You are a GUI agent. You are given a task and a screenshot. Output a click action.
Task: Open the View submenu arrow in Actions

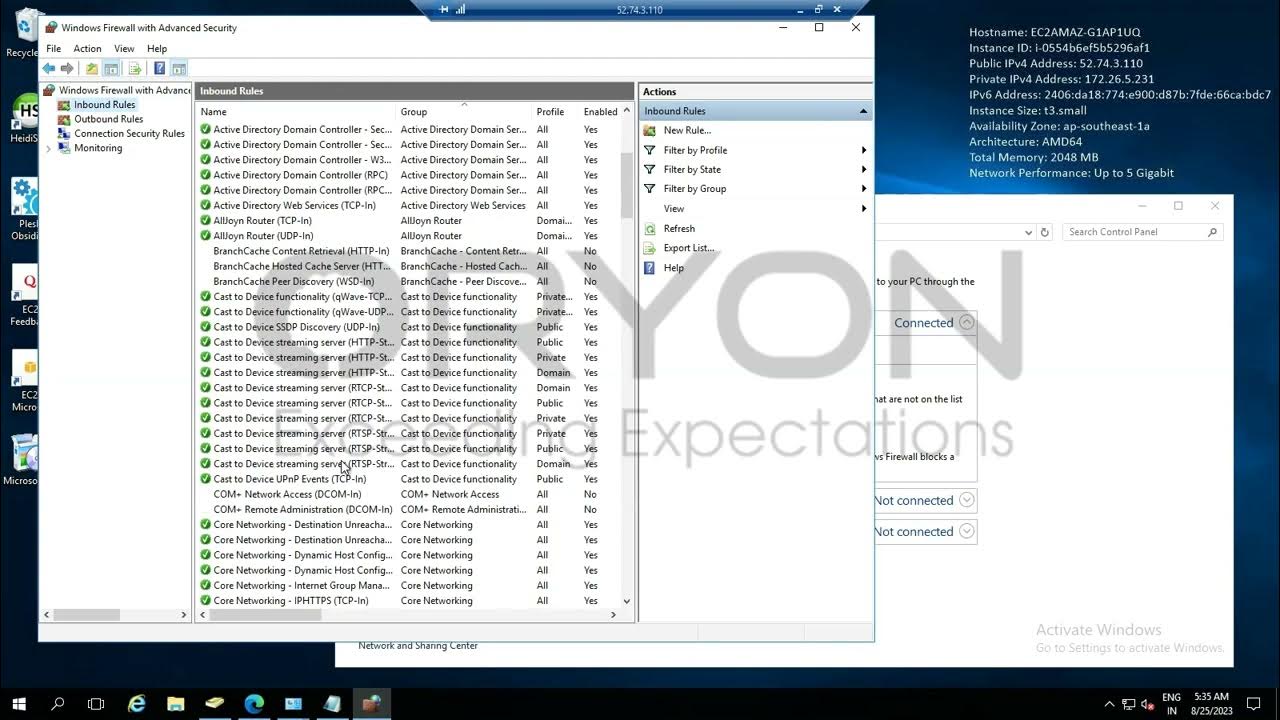click(x=864, y=209)
